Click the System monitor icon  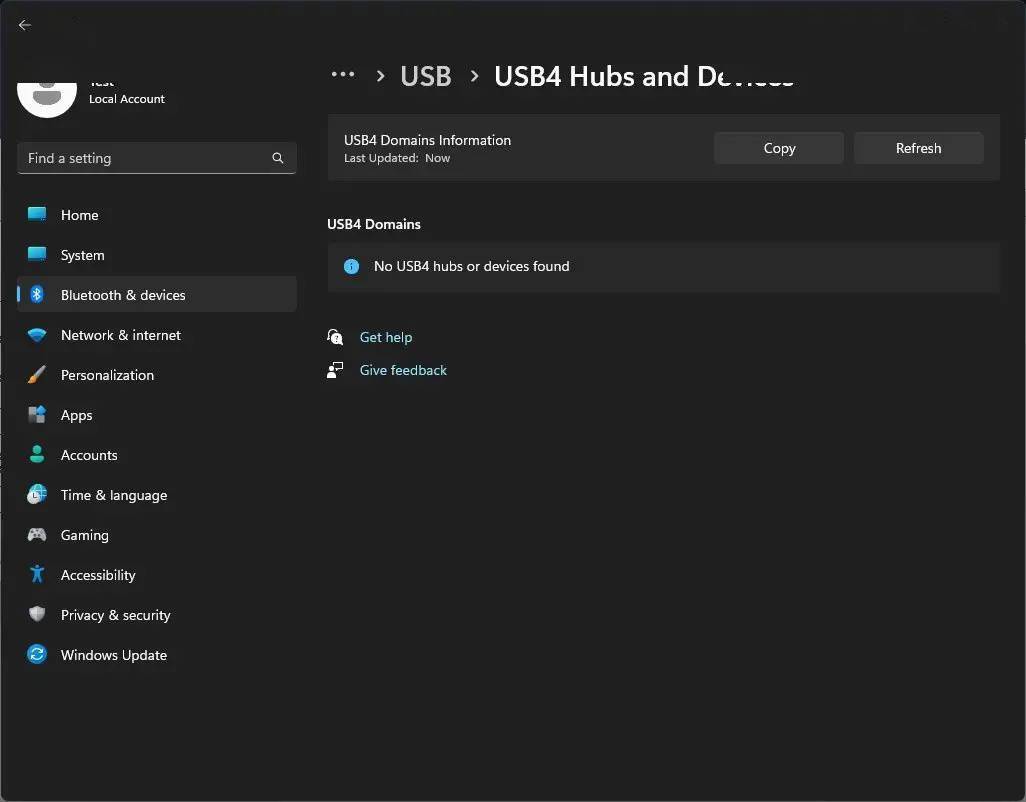[x=37, y=254]
